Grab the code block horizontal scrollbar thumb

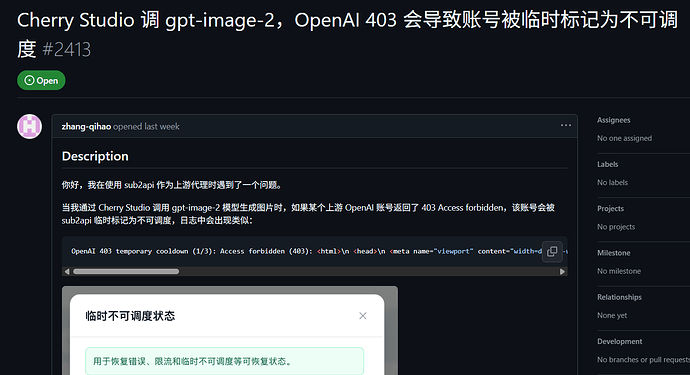(126, 272)
